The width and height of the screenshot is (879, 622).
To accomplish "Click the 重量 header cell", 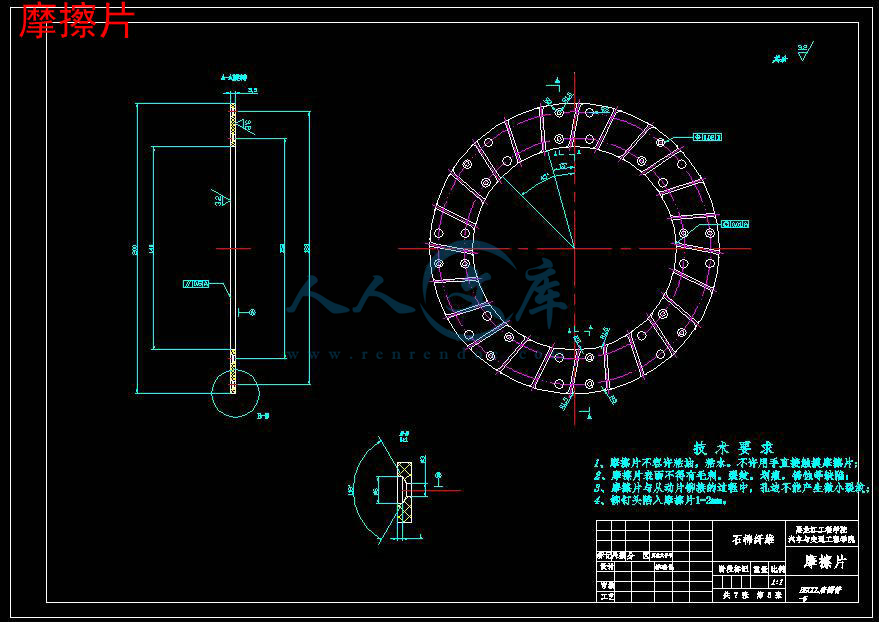I will [761, 569].
